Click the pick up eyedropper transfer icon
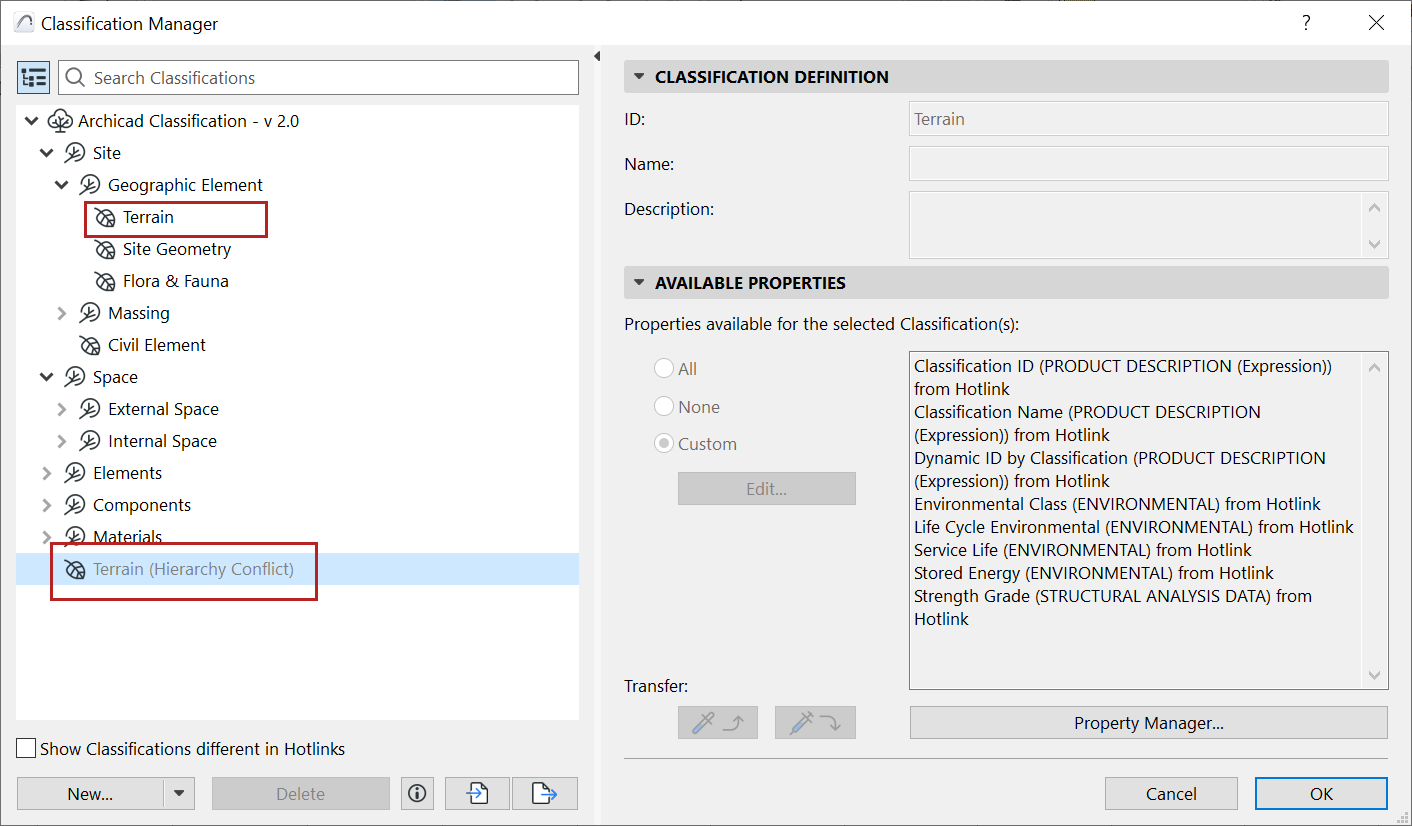The width and height of the screenshot is (1412, 826). point(717,722)
